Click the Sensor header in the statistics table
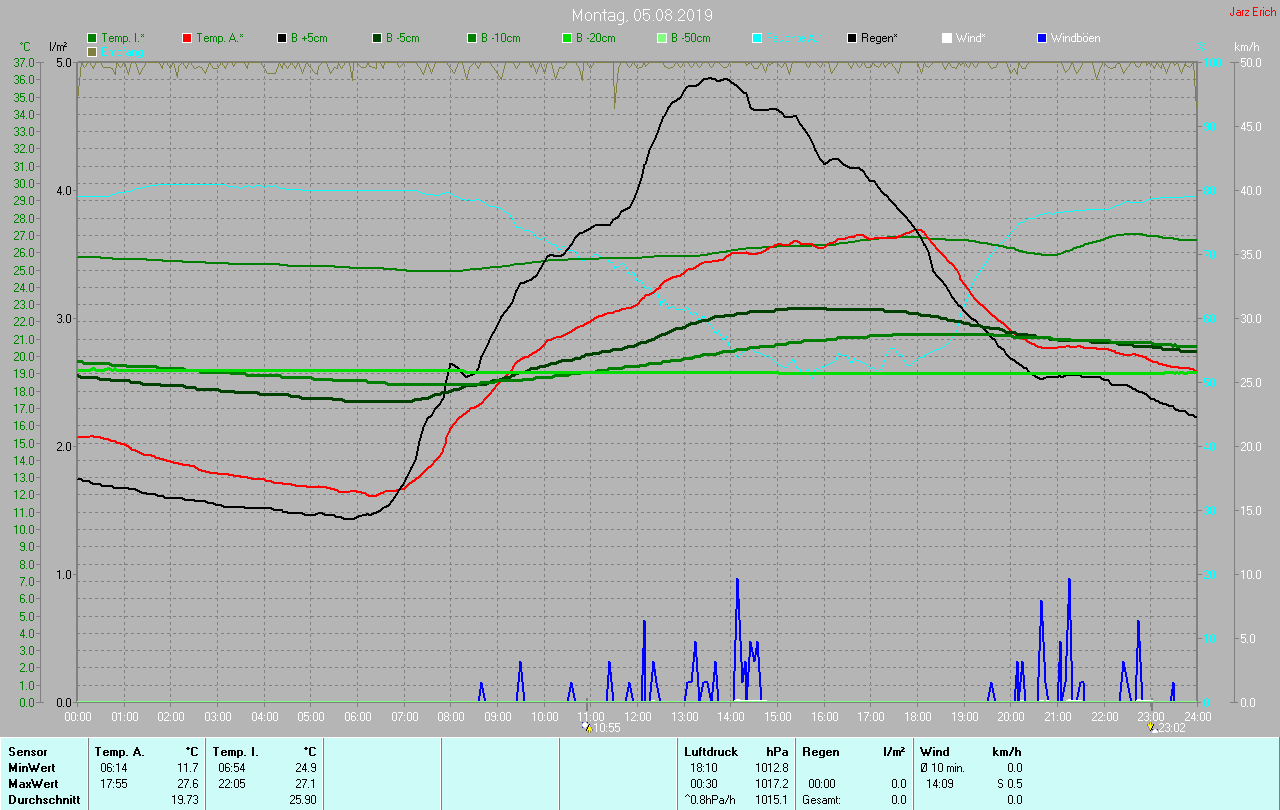 coord(27,752)
